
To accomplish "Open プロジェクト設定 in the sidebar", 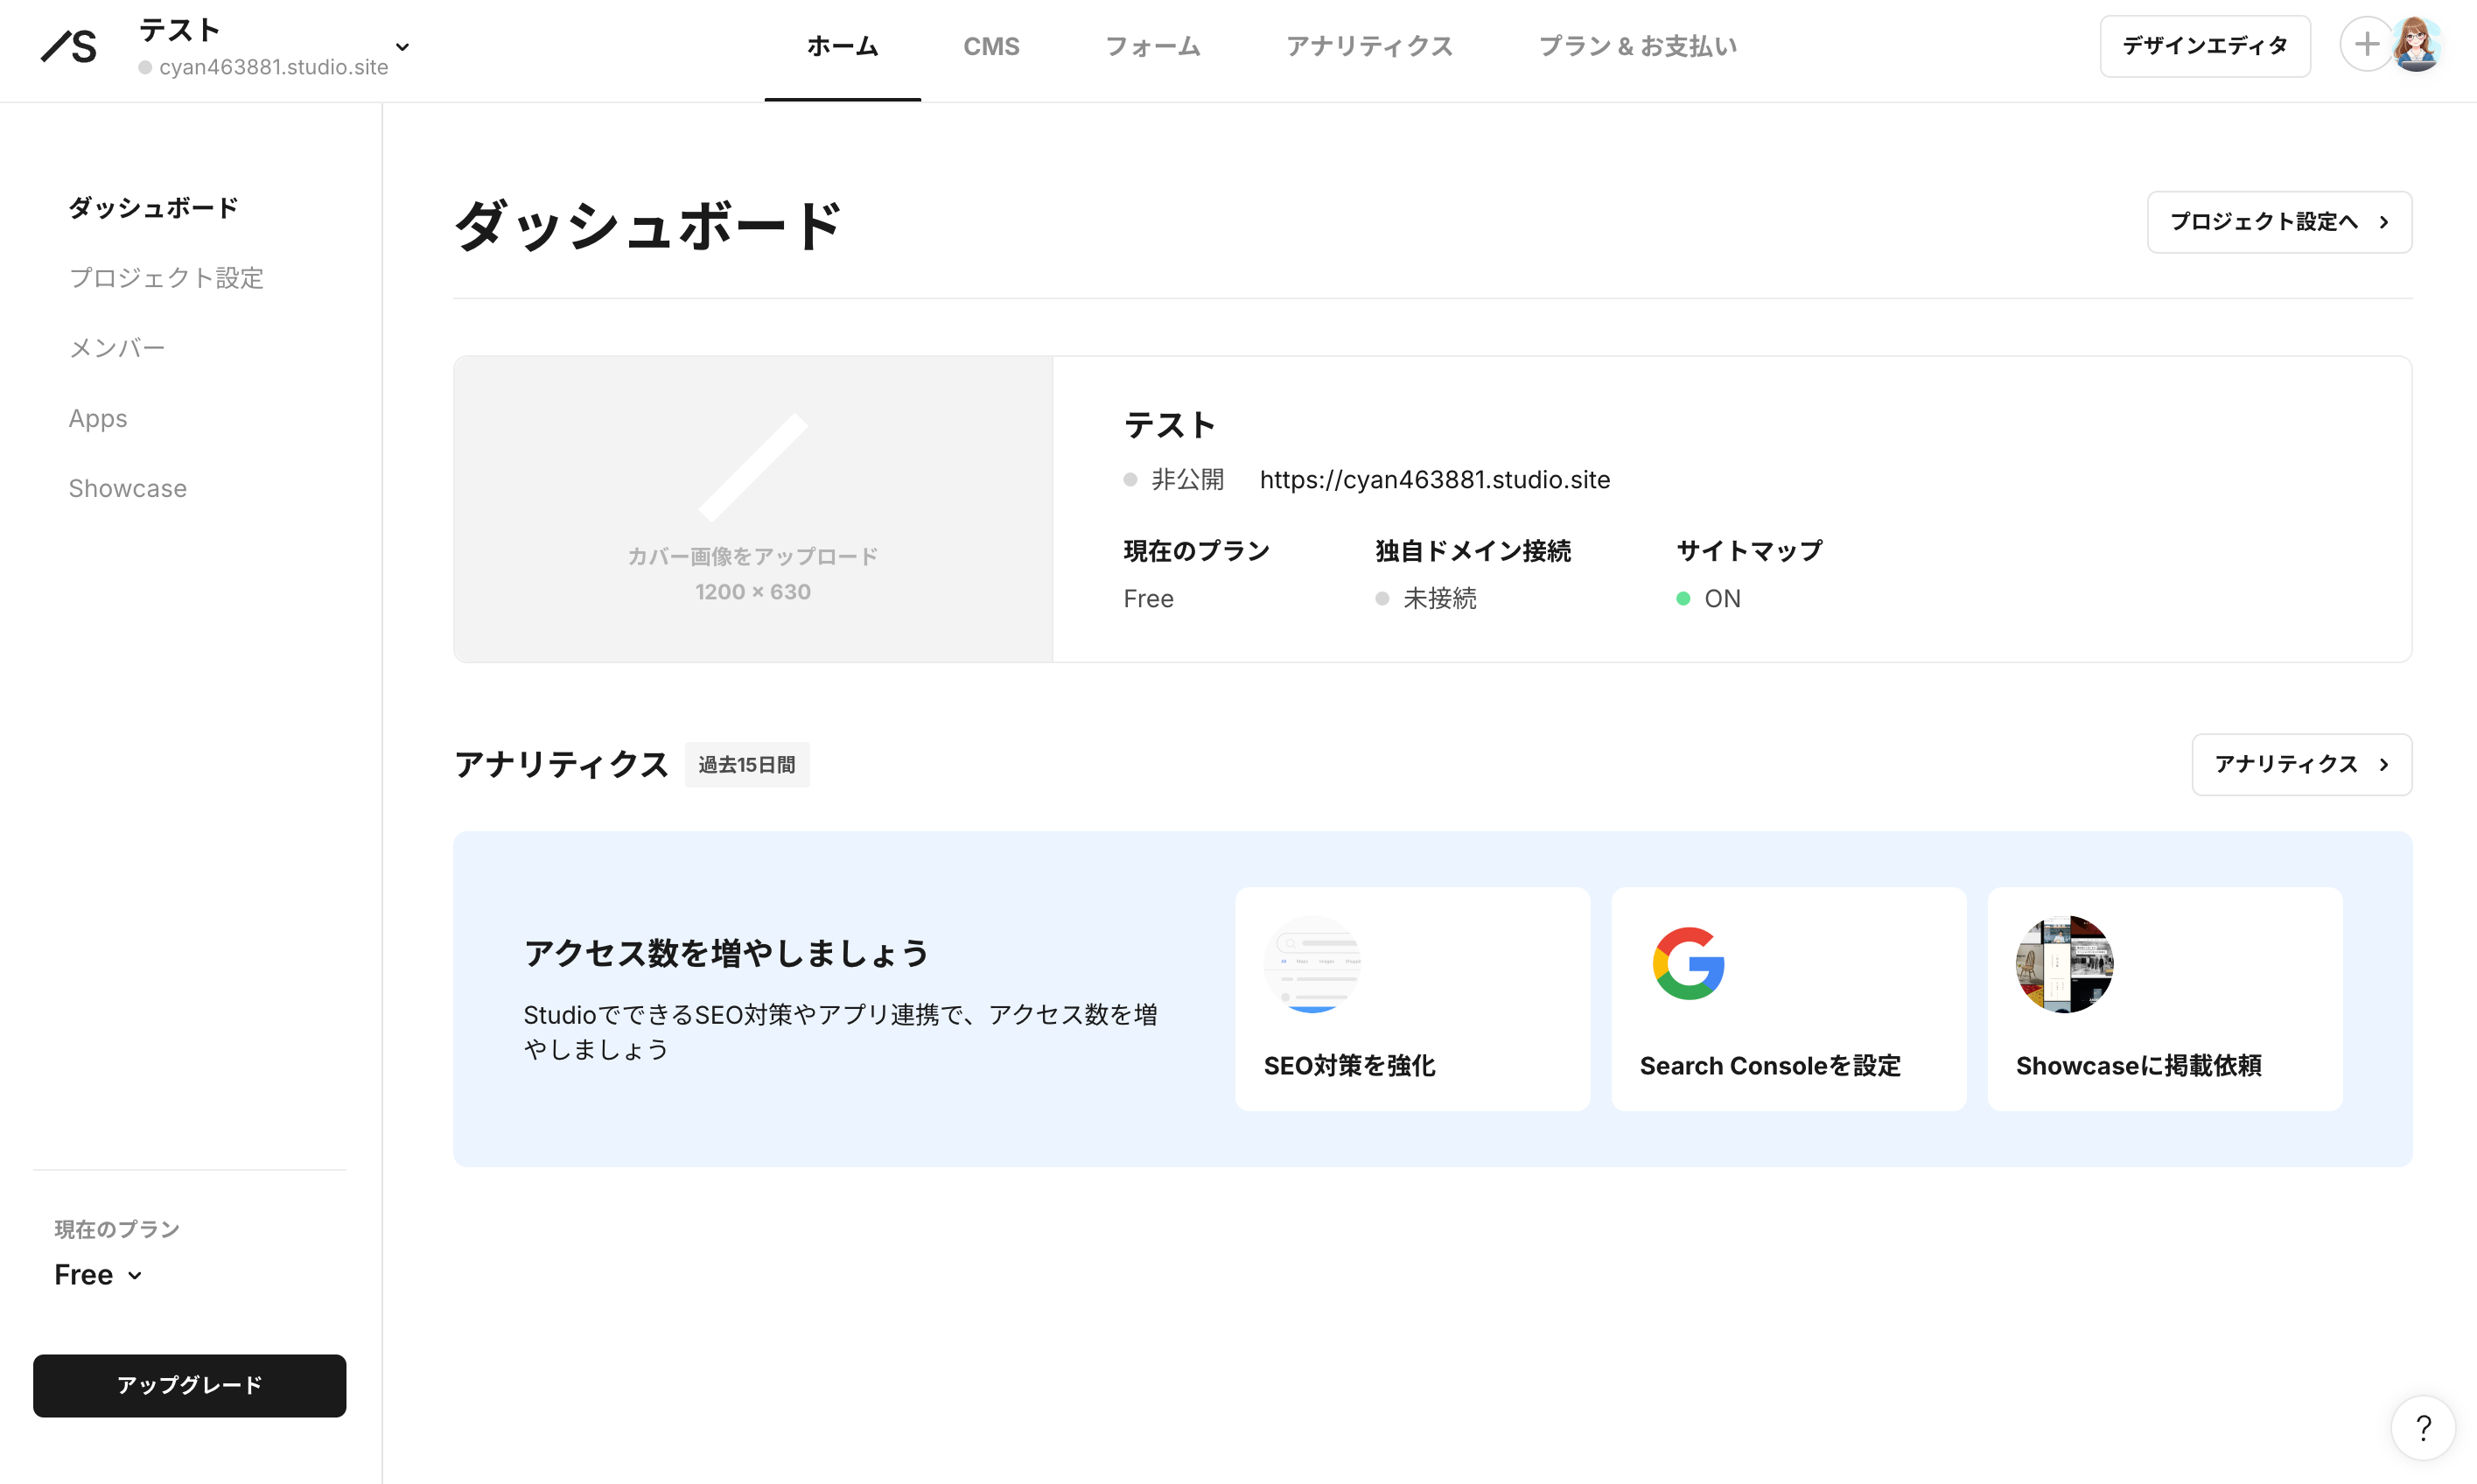I will click(166, 278).
